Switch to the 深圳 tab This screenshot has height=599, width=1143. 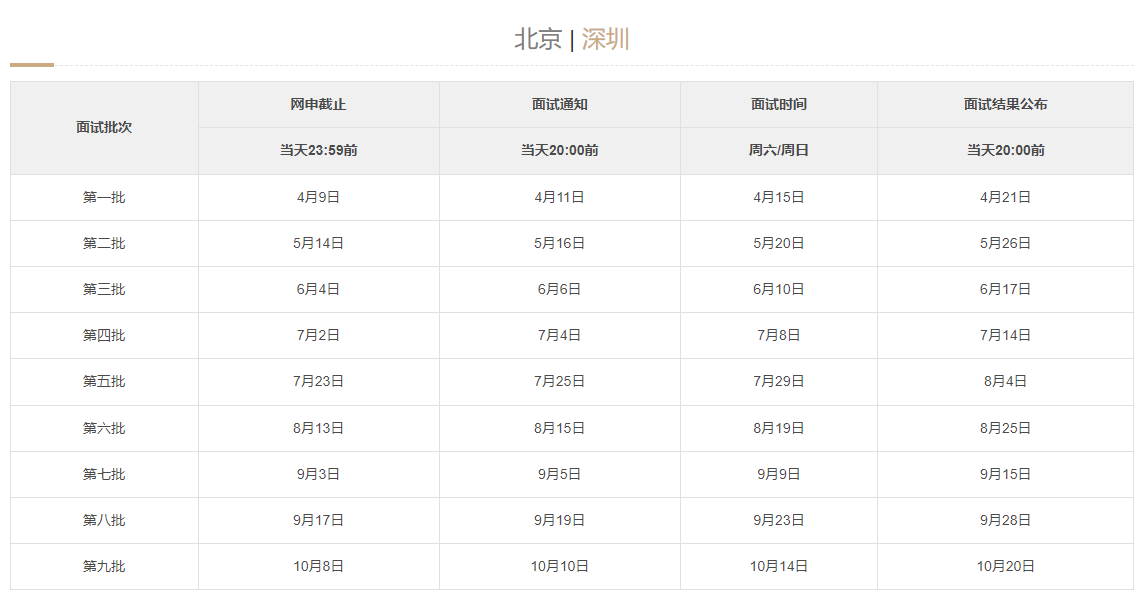click(x=605, y=39)
